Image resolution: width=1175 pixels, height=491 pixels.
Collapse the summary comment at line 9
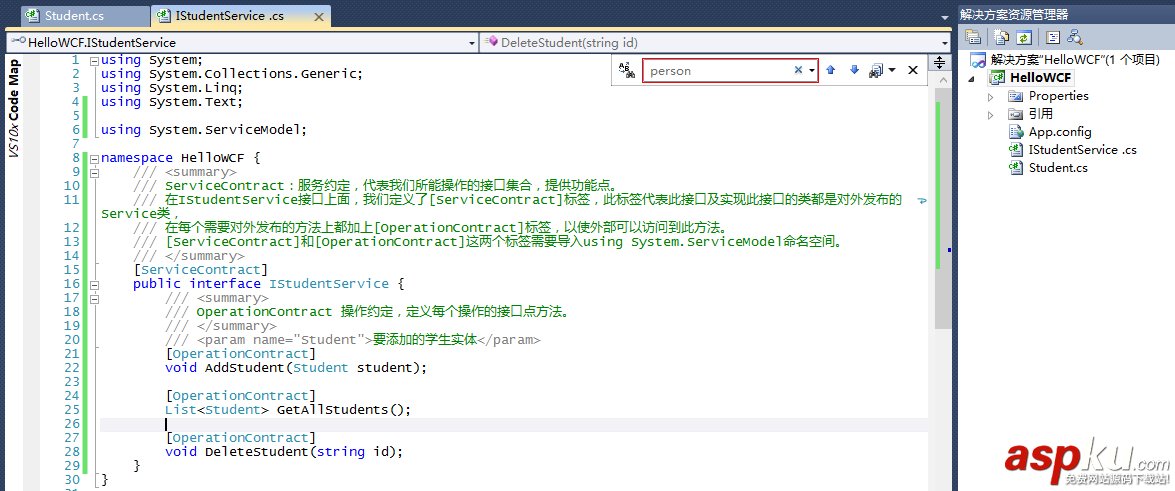94,172
